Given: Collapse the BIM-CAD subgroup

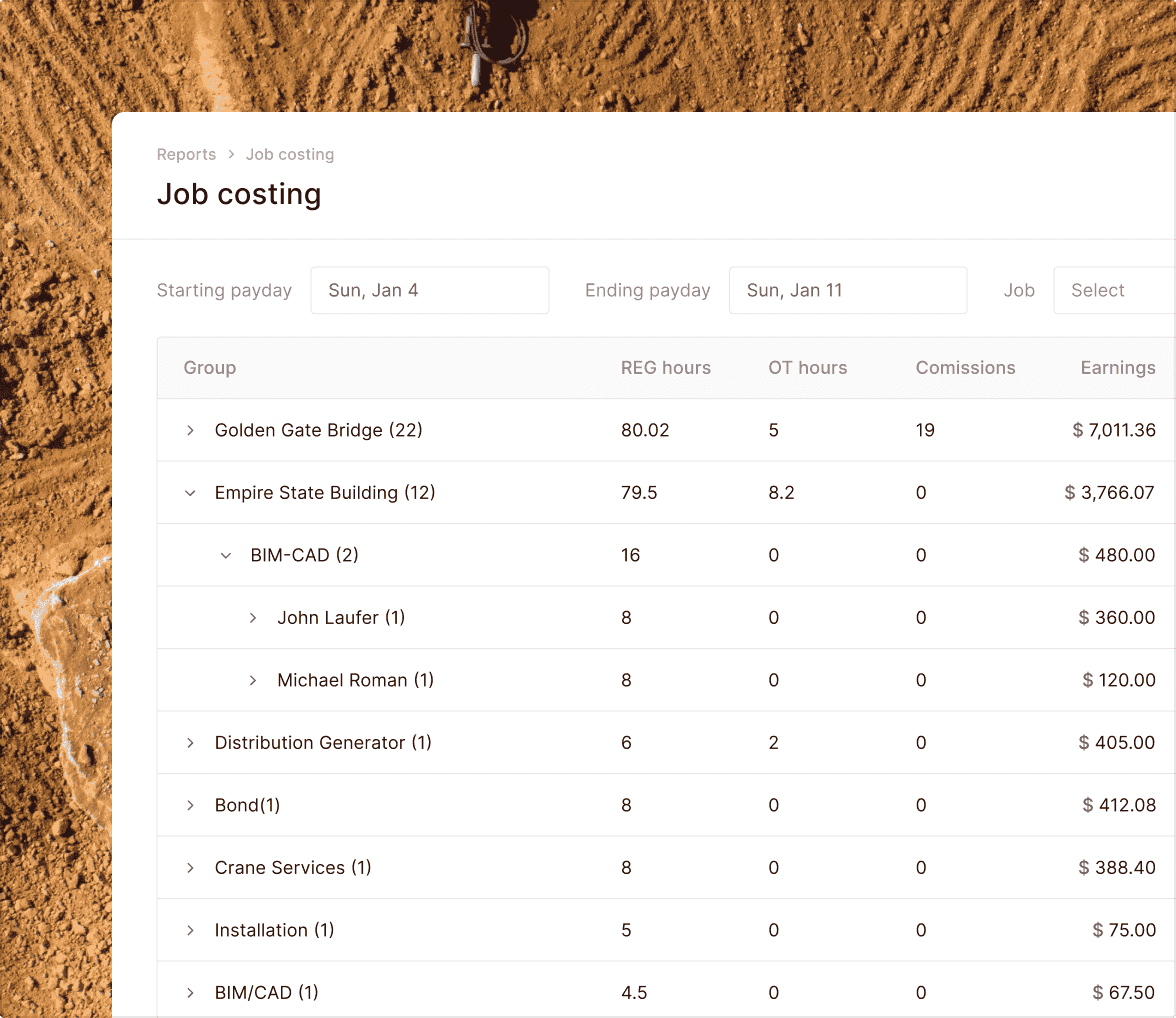Looking at the screenshot, I should [226, 555].
